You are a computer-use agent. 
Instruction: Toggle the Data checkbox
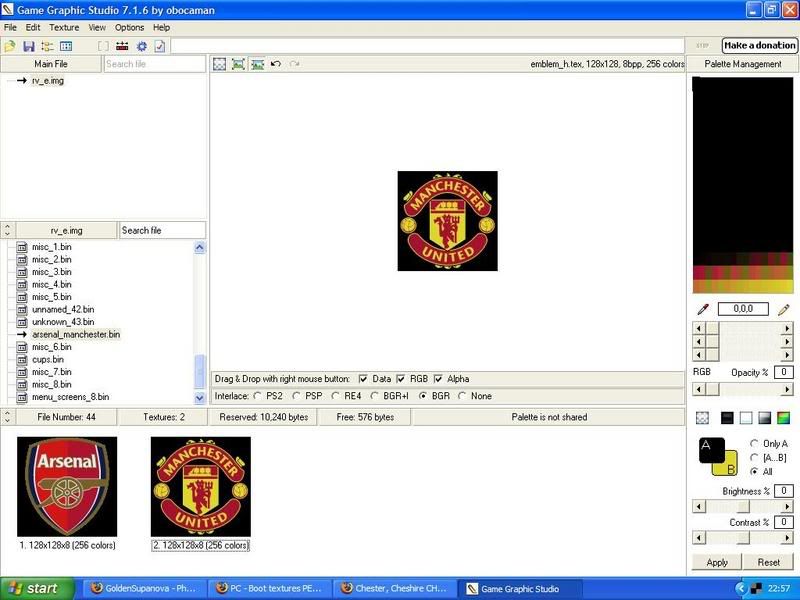coord(363,379)
